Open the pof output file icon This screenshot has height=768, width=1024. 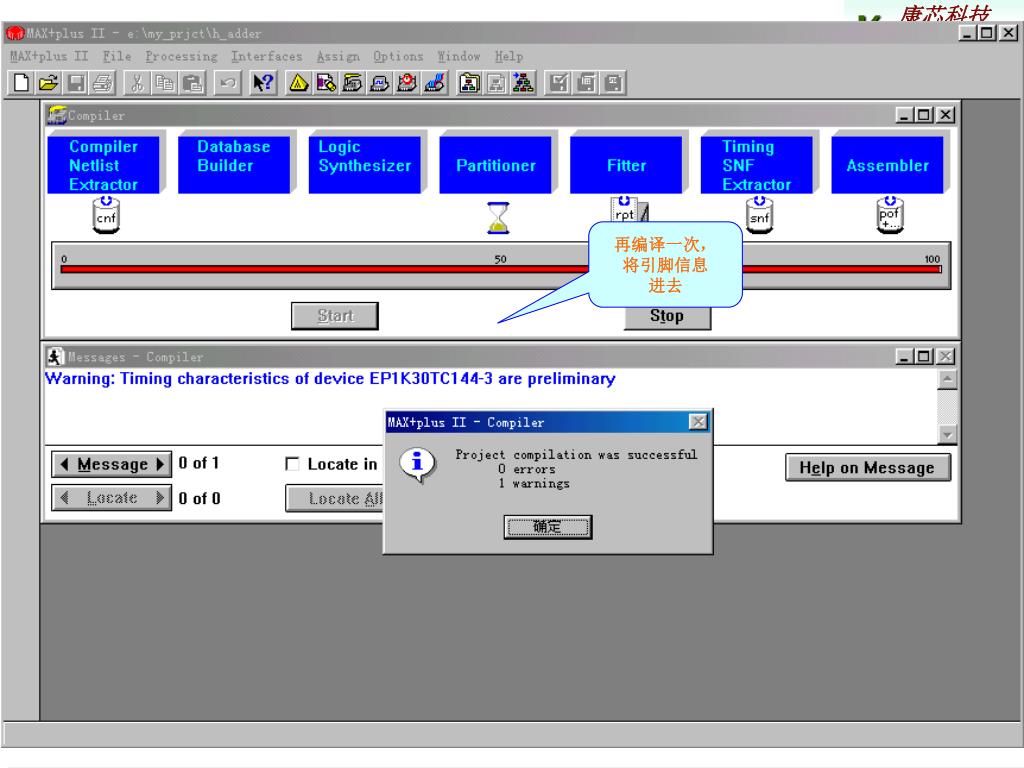click(x=889, y=216)
